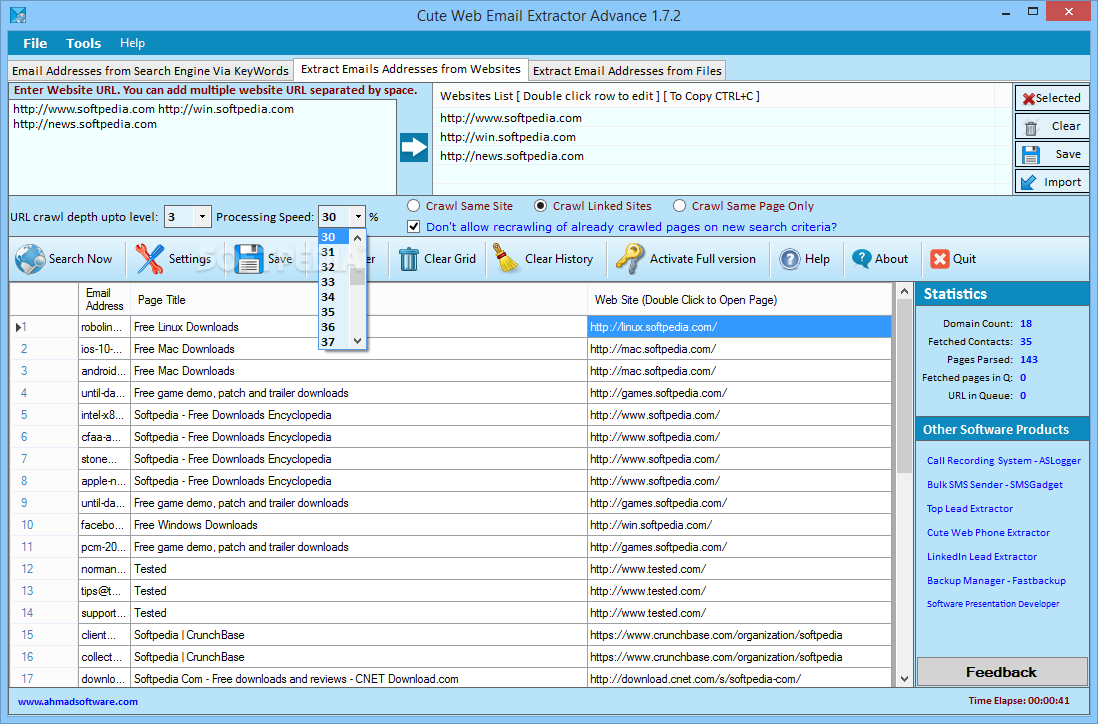
Task: Select http://linux.softpedia.com/ cell in row 1
Action: (x=739, y=327)
